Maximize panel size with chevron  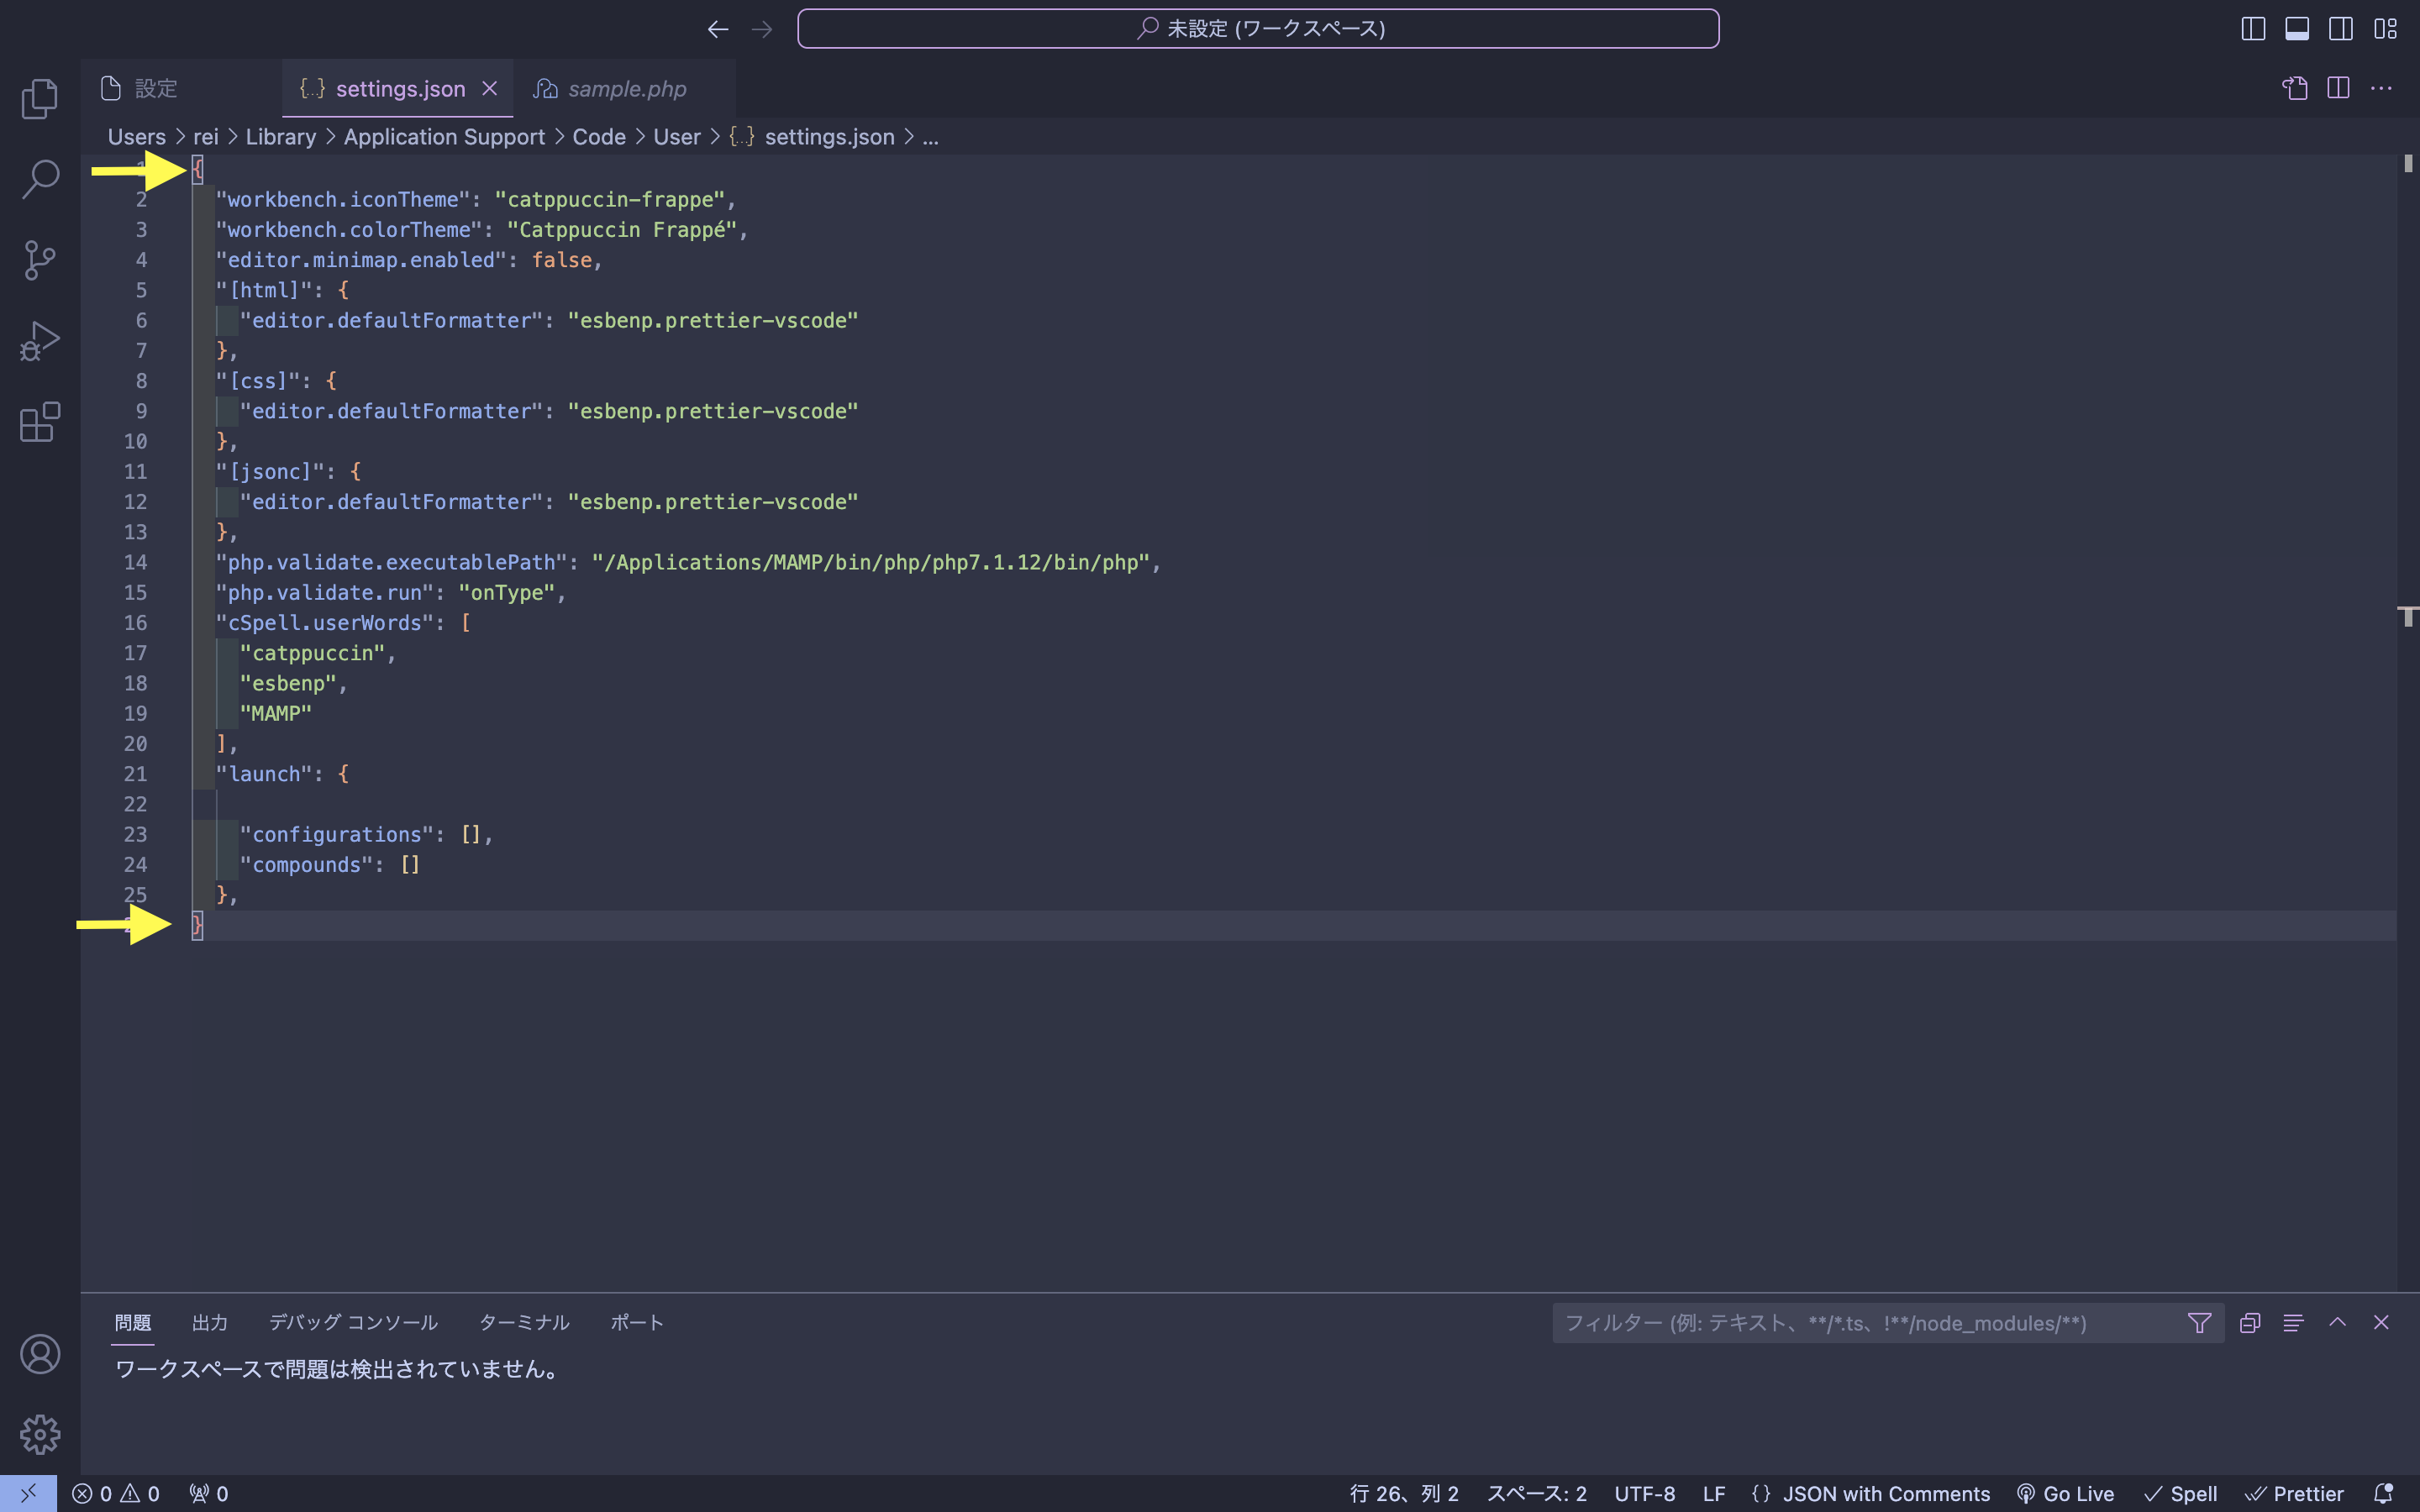pos(2337,1322)
